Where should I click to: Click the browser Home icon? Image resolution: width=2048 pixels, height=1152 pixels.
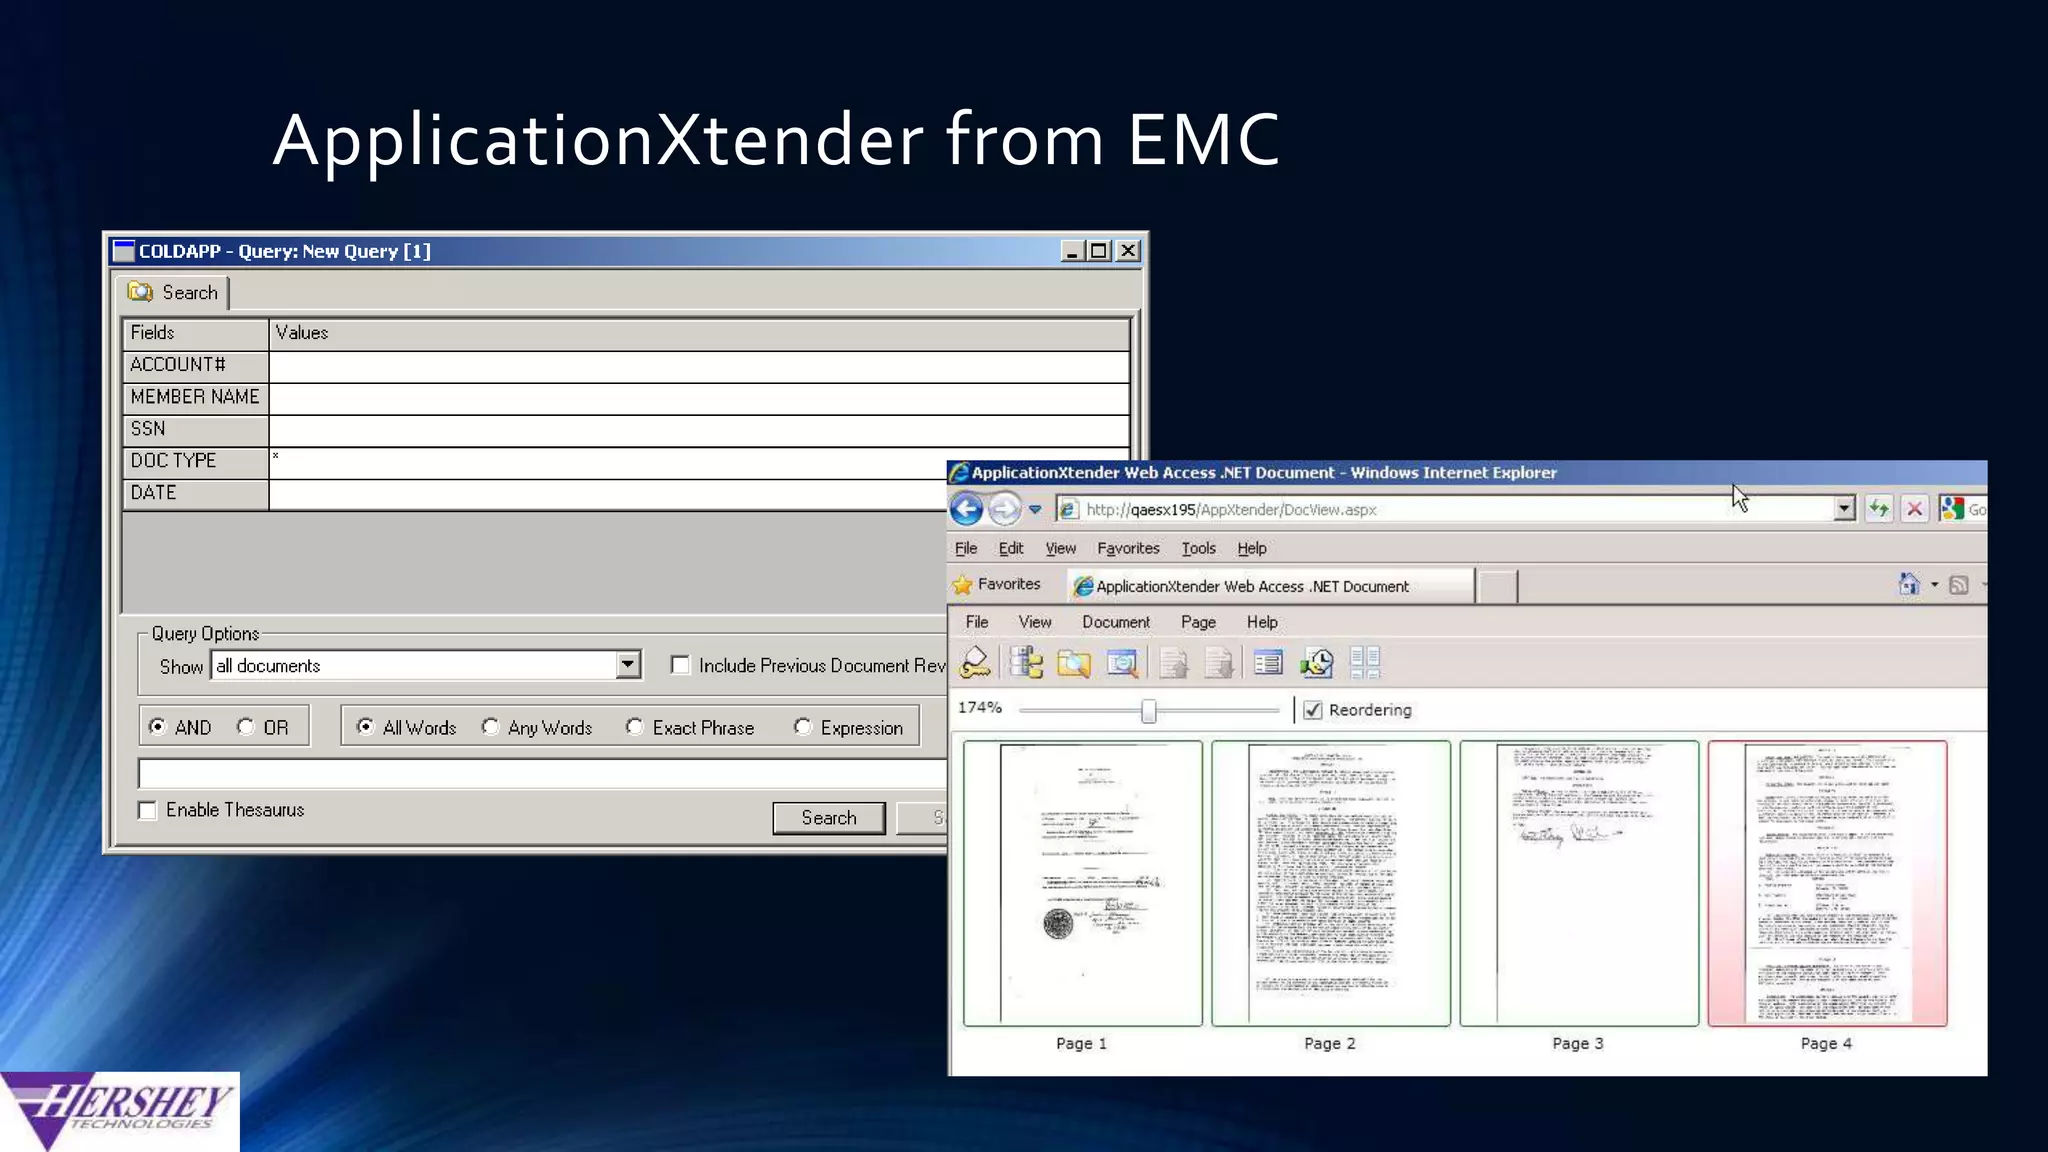coord(1909,584)
